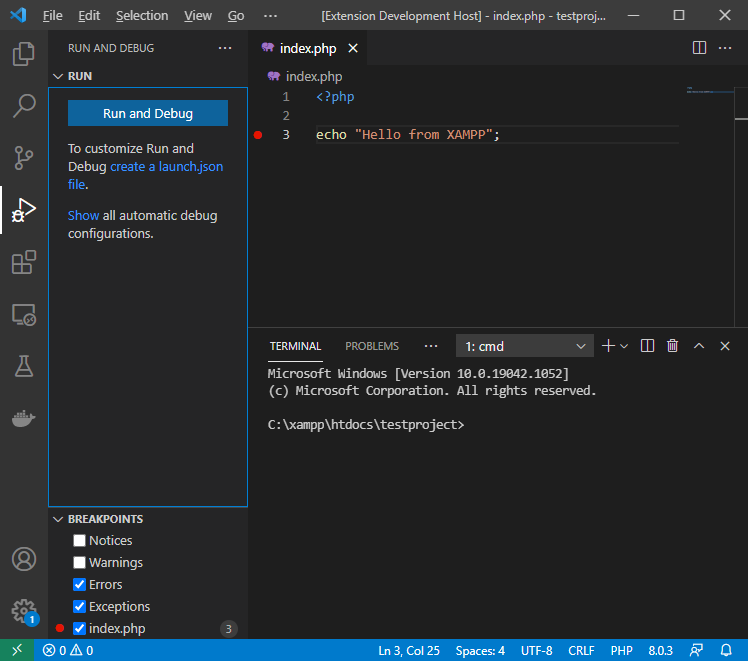Click the remote window indicator in status bar
The width and height of the screenshot is (748, 661).
tap(17, 650)
